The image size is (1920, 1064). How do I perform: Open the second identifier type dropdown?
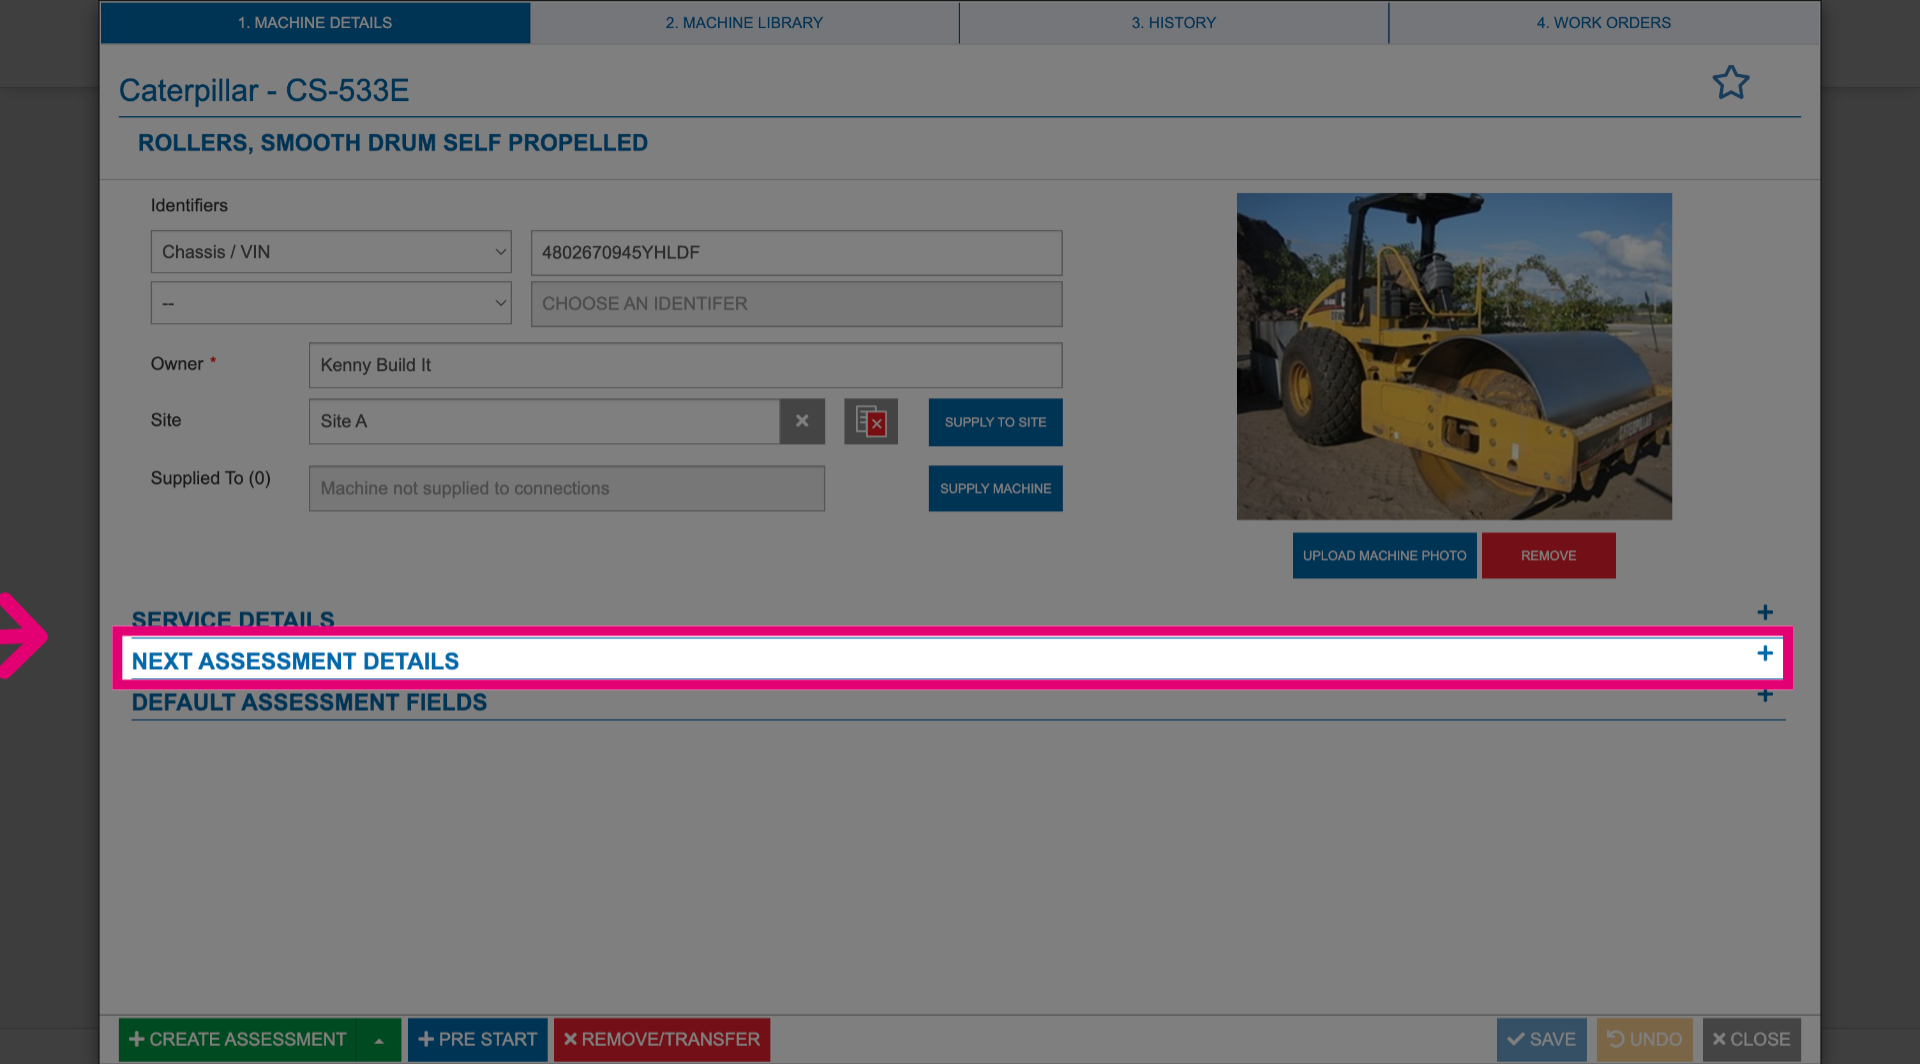331,303
